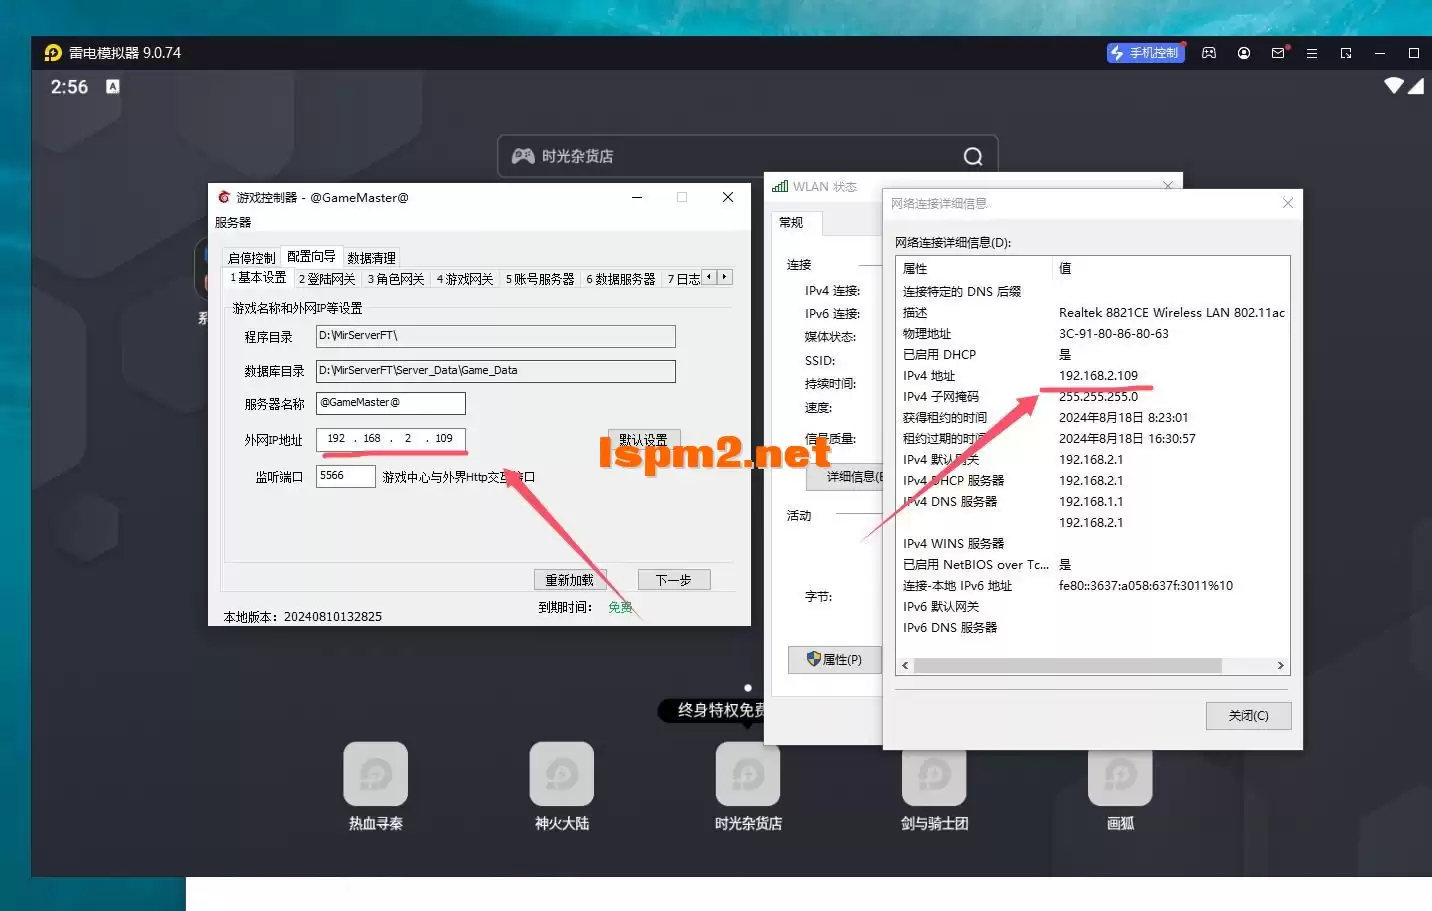This screenshot has width=1432, height=911.
Task: Switch to the 数据清理 tab
Action: pyautogui.click(x=371, y=258)
